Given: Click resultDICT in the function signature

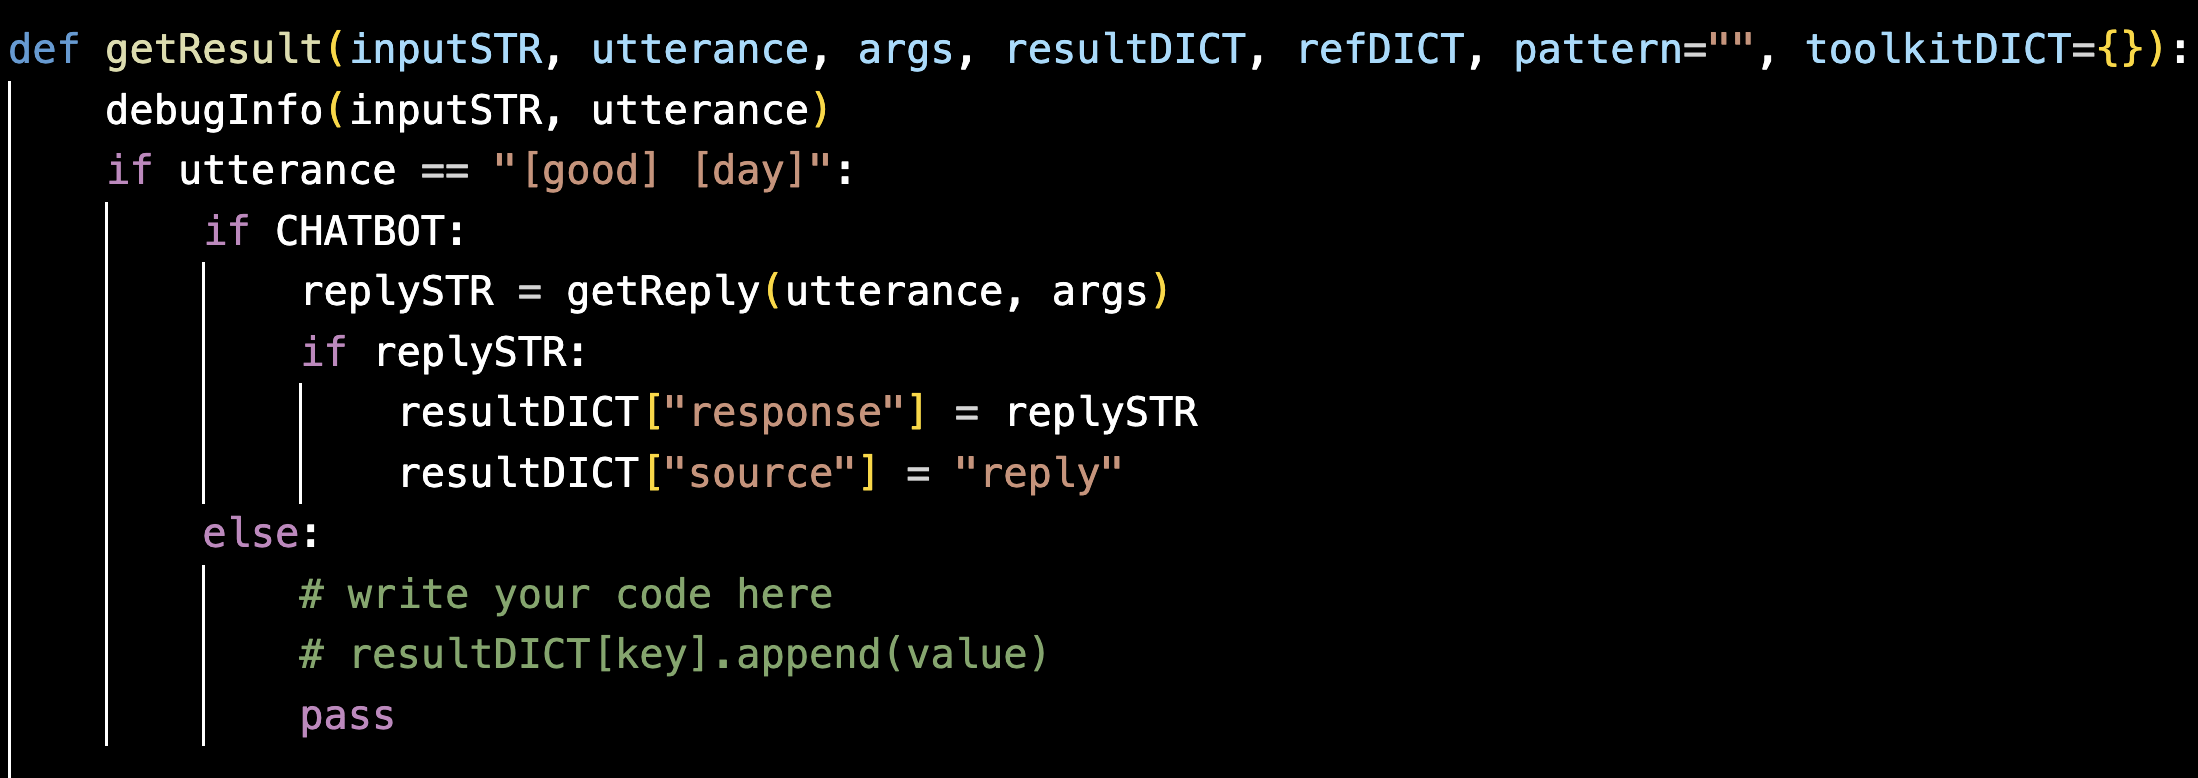Looking at the screenshot, I should [1125, 49].
